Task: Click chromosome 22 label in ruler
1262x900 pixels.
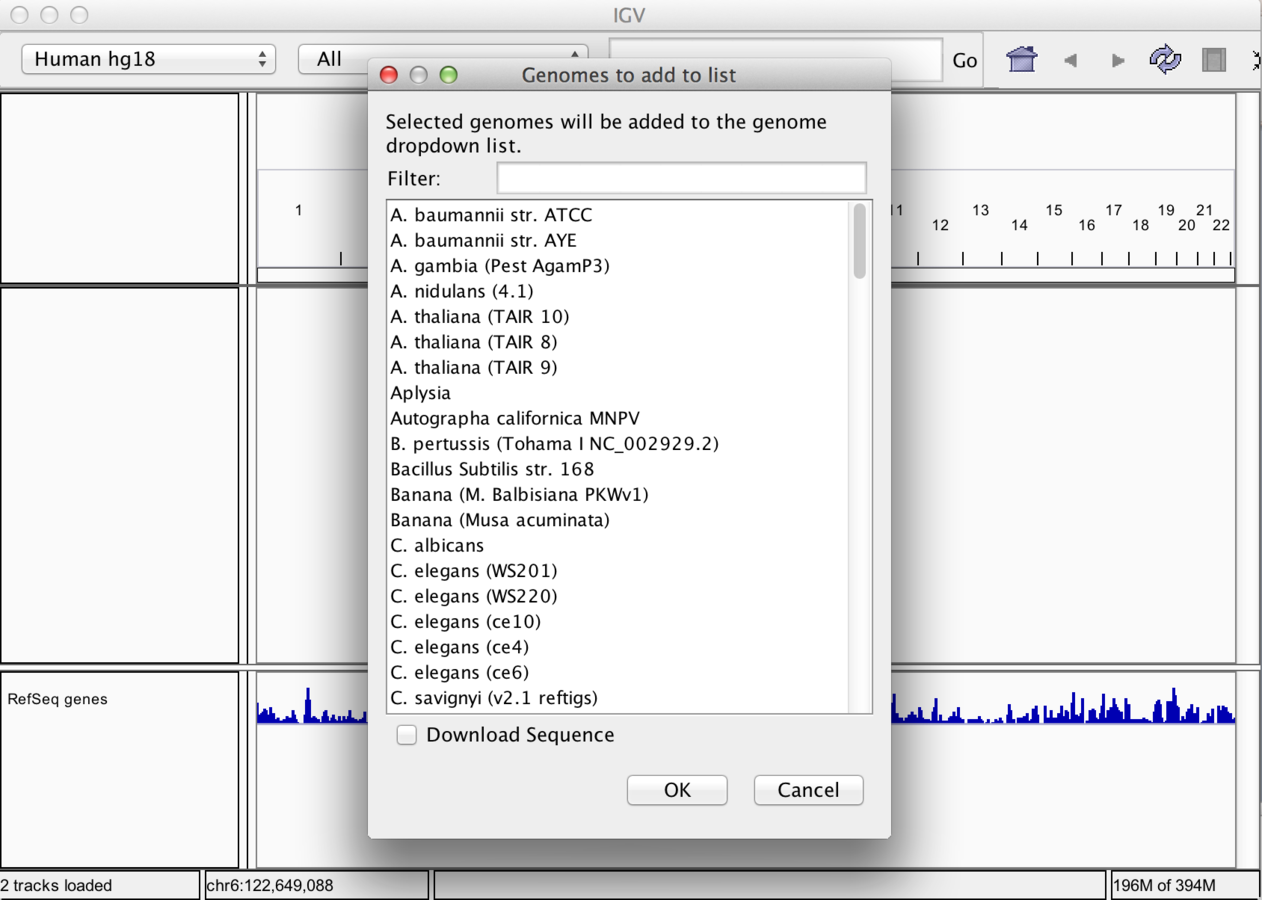Action: click(1221, 225)
